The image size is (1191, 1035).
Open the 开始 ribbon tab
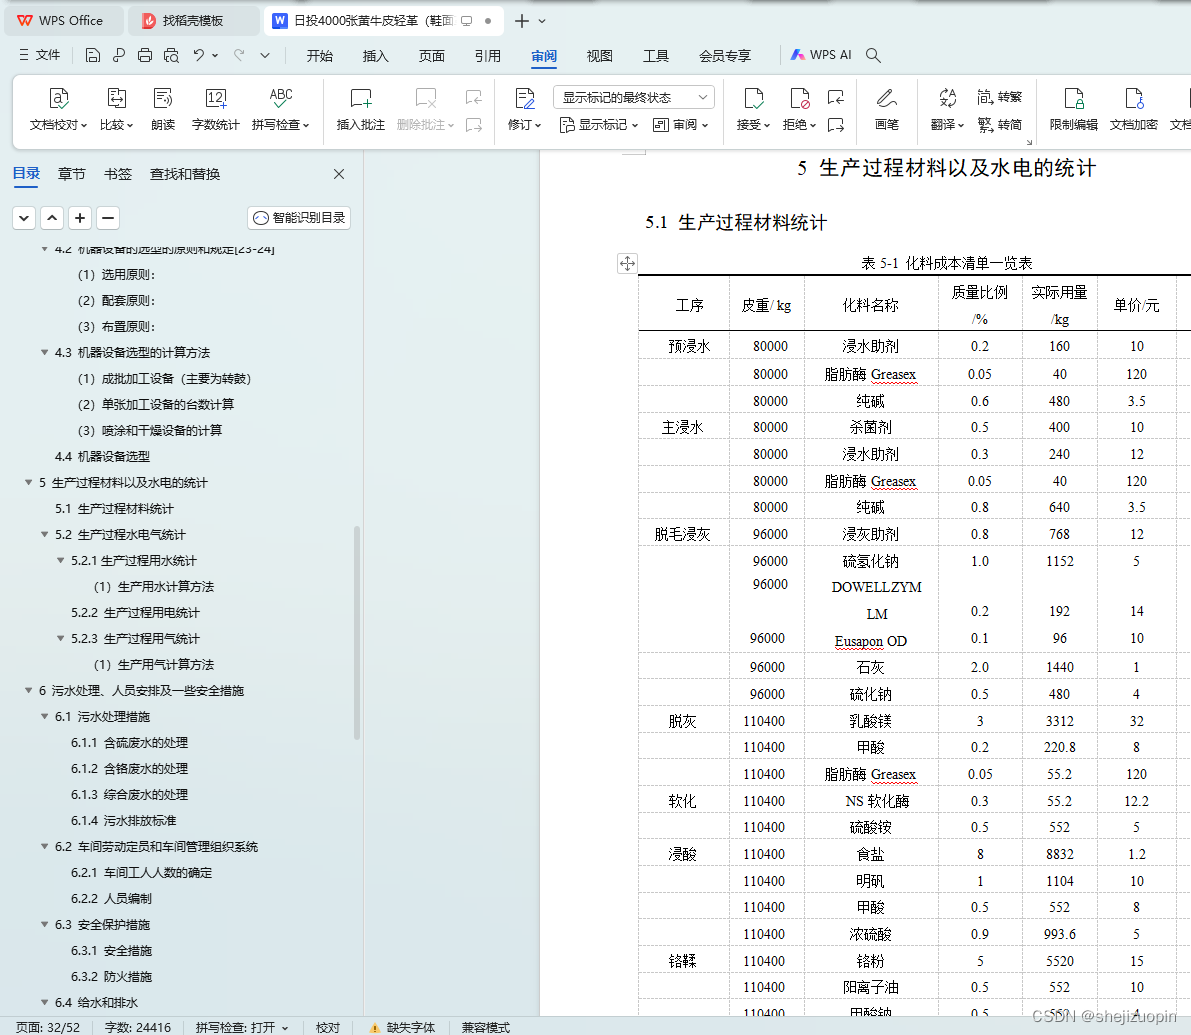click(x=320, y=55)
